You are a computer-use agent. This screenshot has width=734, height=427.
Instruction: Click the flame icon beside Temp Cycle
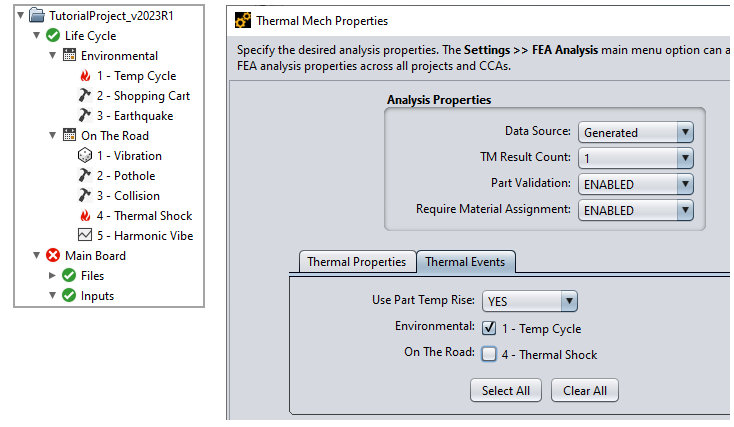[85, 76]
